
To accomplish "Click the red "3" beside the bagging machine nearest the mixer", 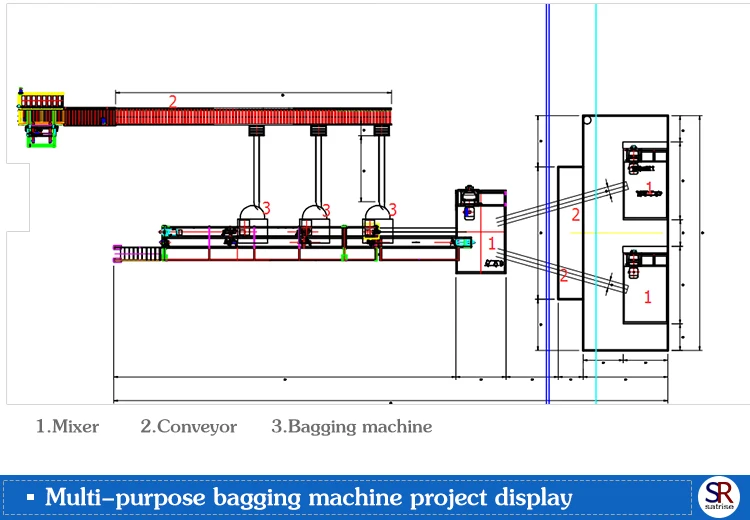I will point(393,210).
